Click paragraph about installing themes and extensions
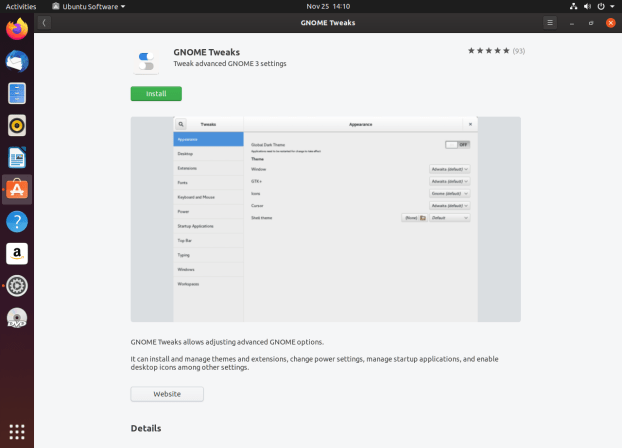The width and height of the screenshot is (622, 448). point(314,363)
